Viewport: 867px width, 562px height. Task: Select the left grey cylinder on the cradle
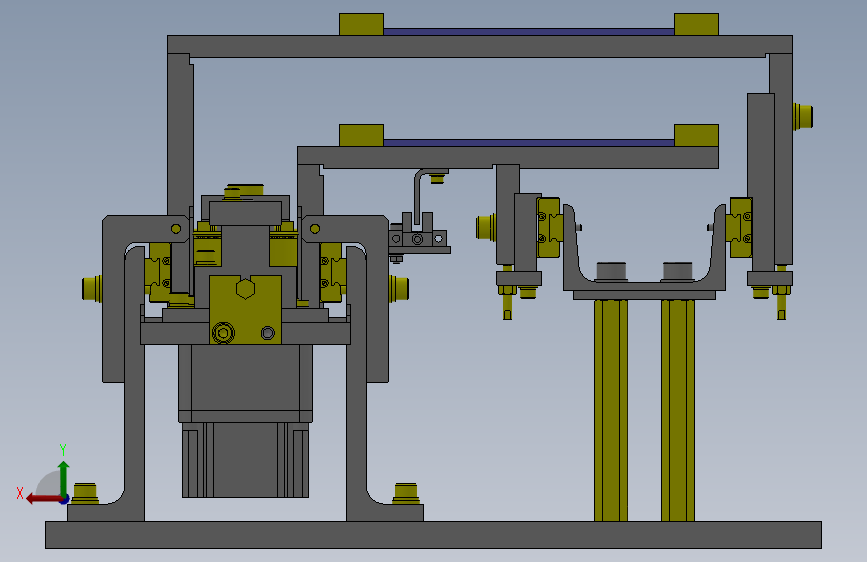[611, 272]
